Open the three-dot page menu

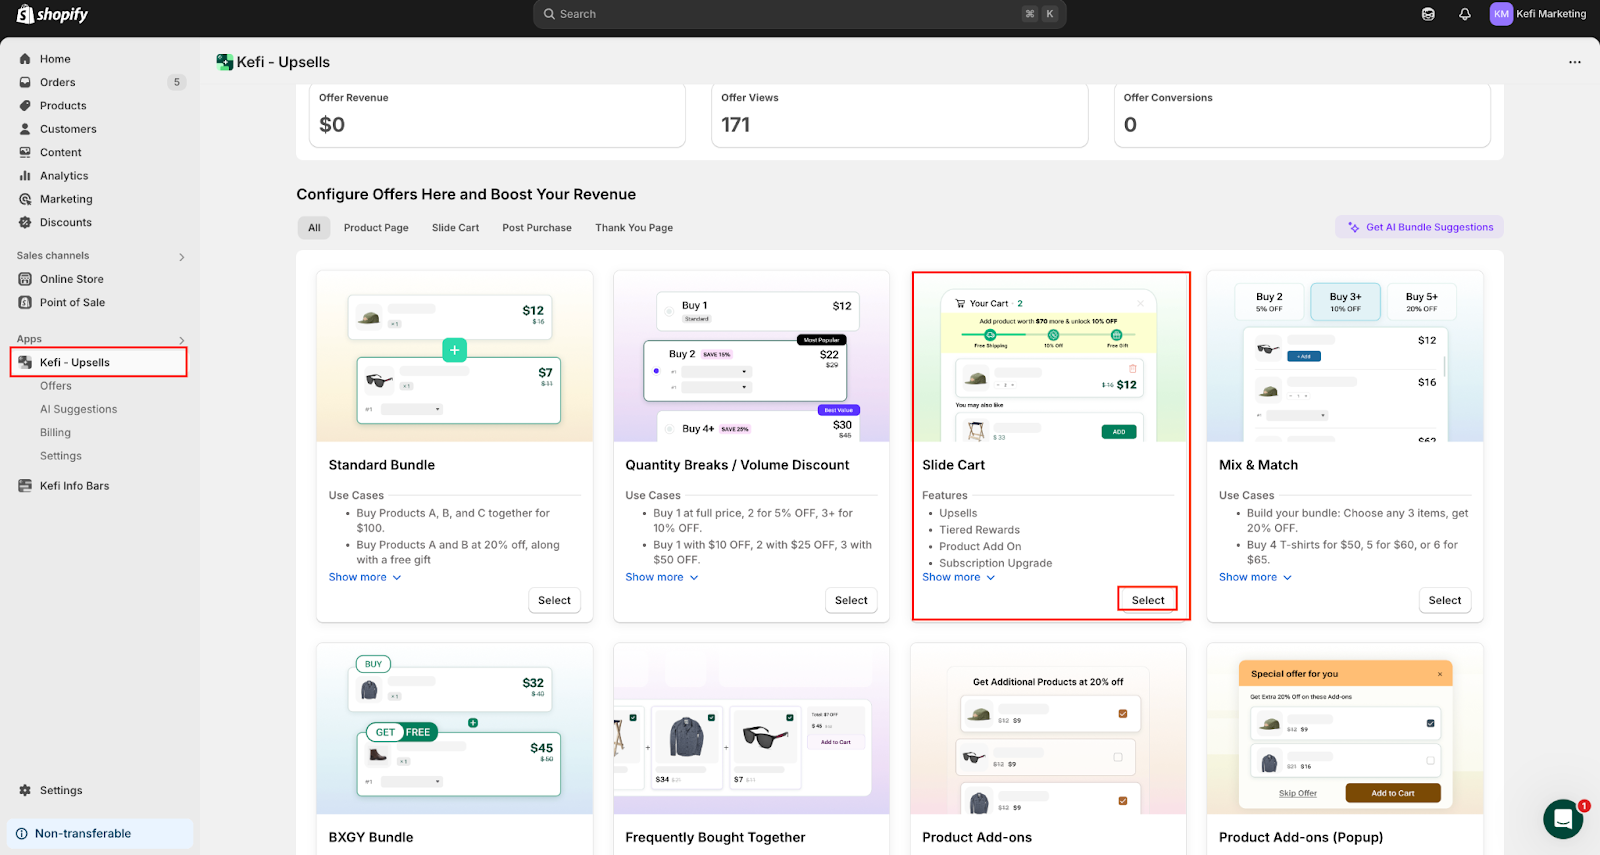[x=1574, y=62]
